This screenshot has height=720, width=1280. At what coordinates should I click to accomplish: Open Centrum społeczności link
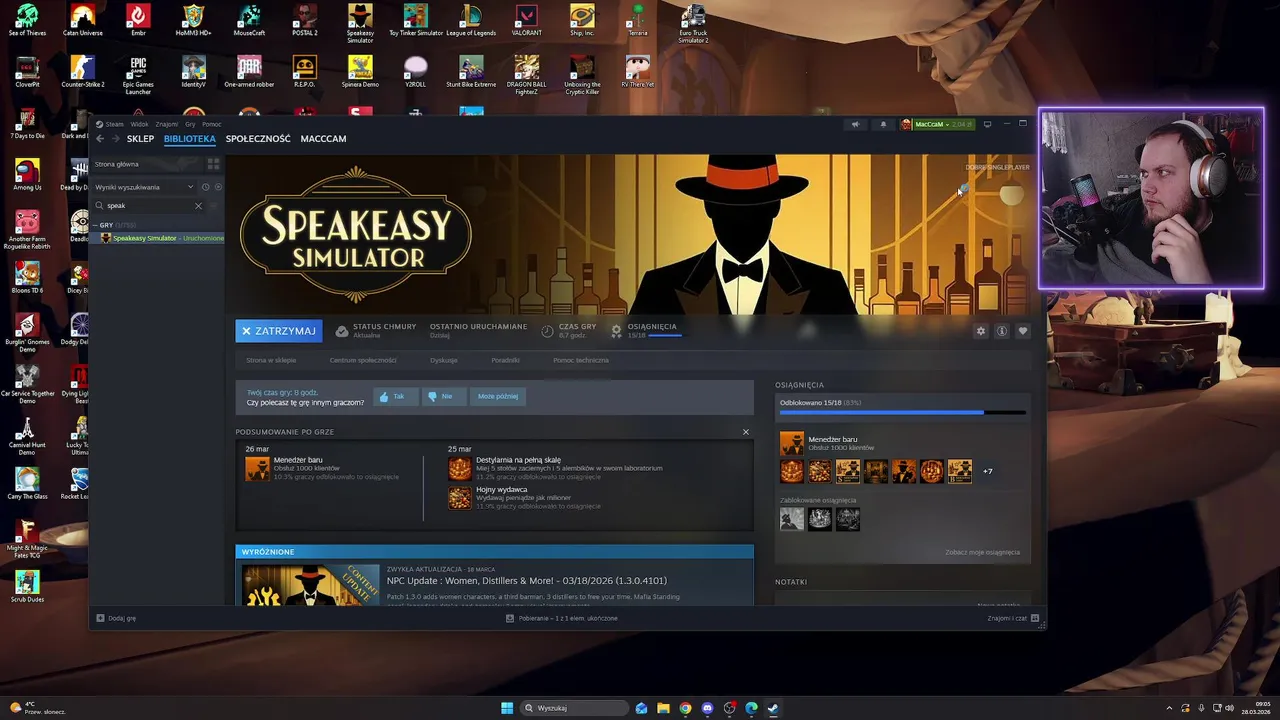coord(363,360)
